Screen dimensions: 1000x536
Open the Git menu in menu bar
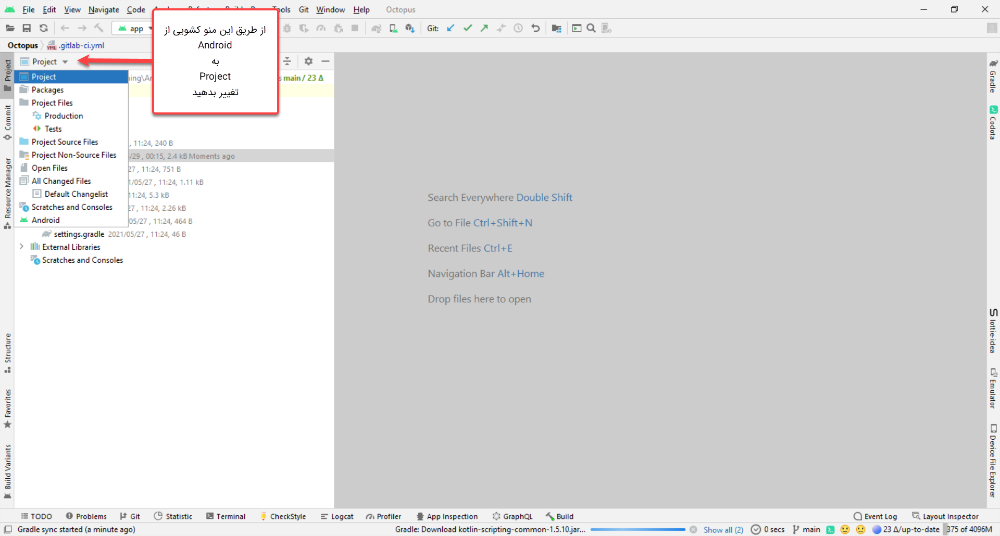click(304, 10)
